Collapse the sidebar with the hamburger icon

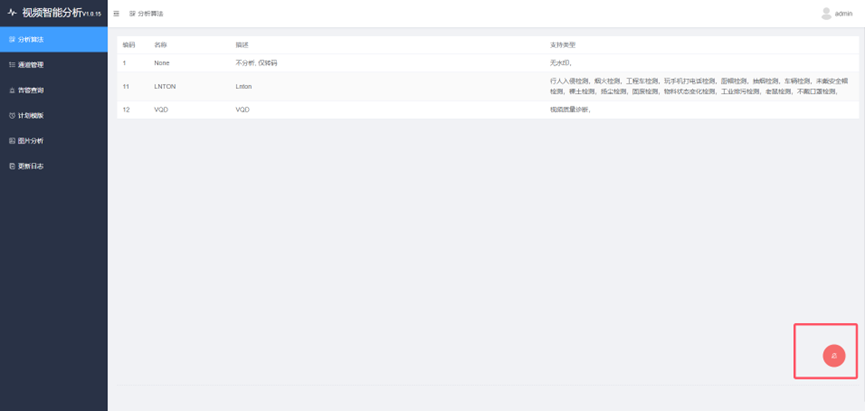(116, 14)
